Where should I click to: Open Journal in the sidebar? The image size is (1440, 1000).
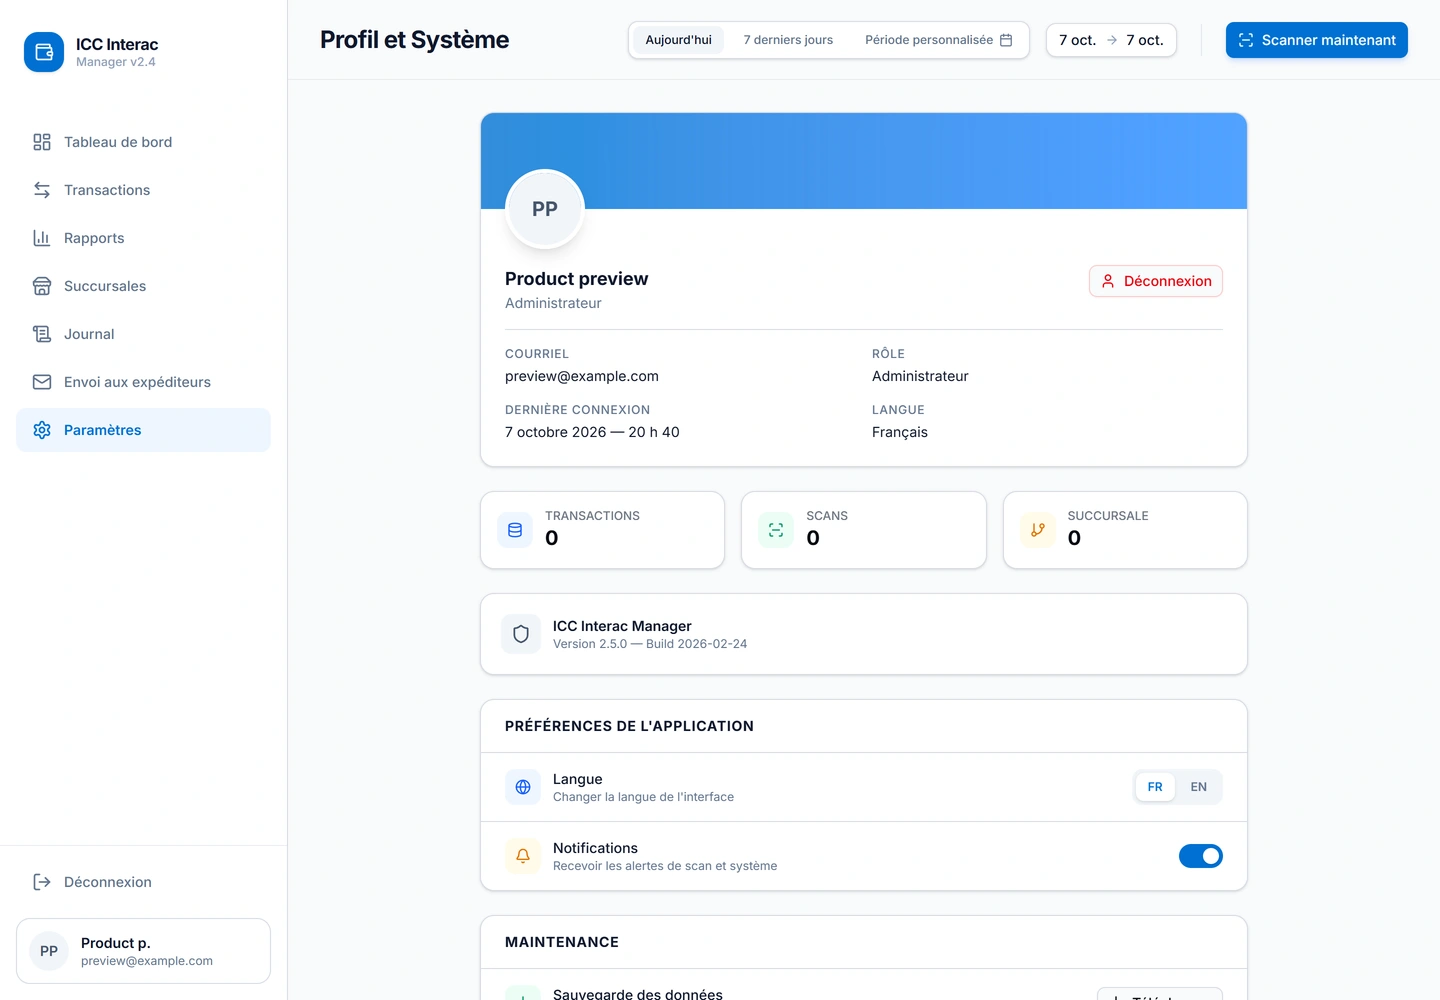click(x=143, y=334)
